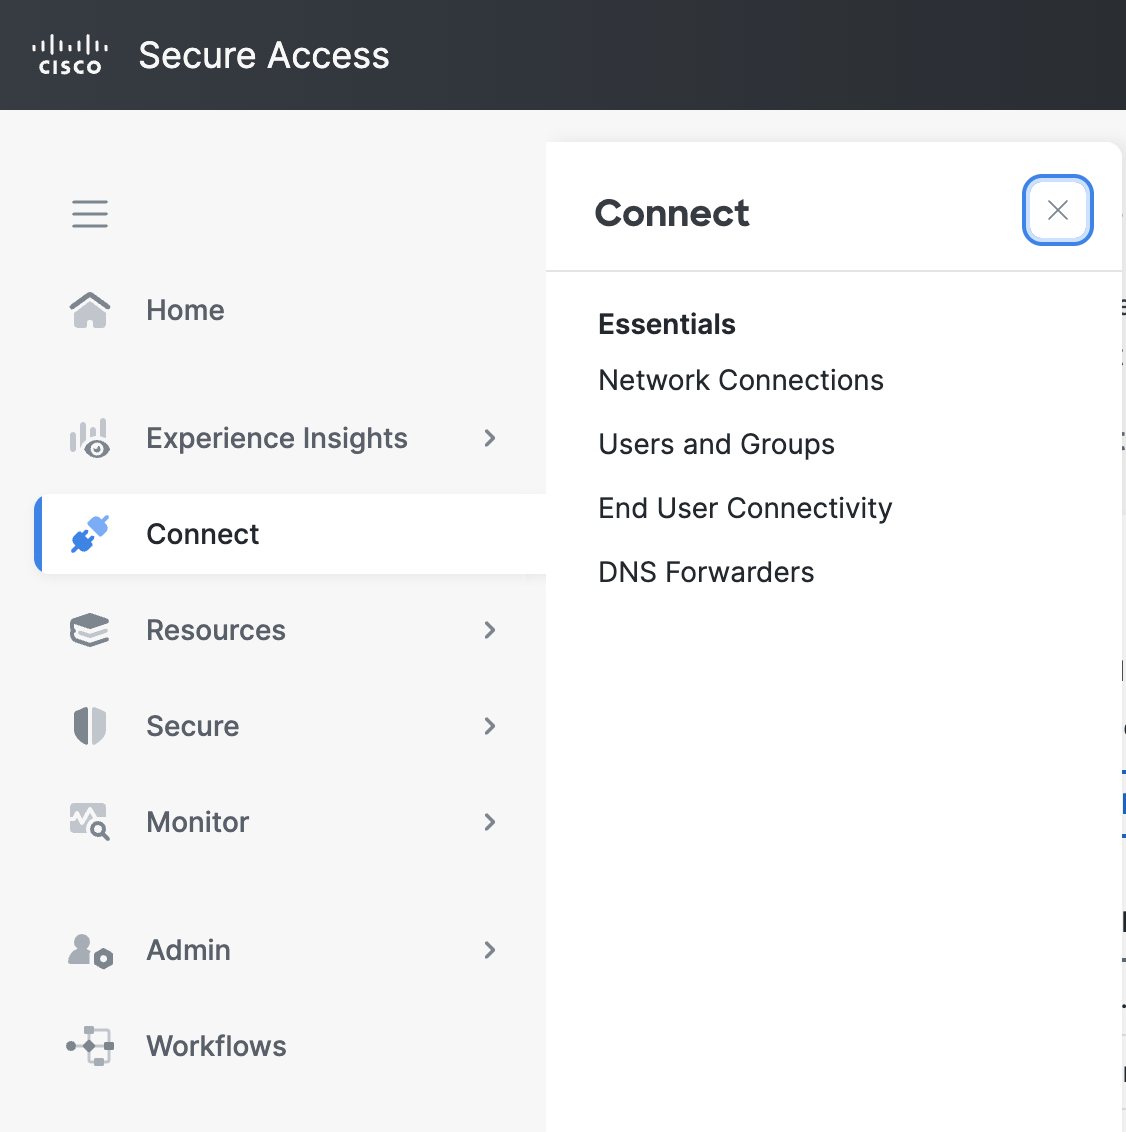Expand the Resources submenu arrow
The width and height of the screenshot is (1126, 1132).
(490, 630)
